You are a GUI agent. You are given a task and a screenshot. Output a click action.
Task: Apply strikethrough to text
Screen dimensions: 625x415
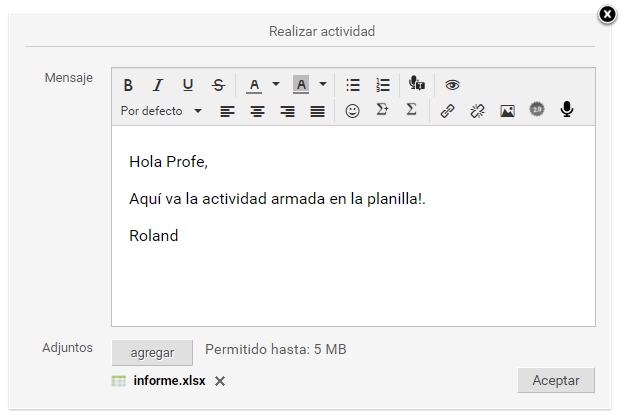click(x=218, y=85)
